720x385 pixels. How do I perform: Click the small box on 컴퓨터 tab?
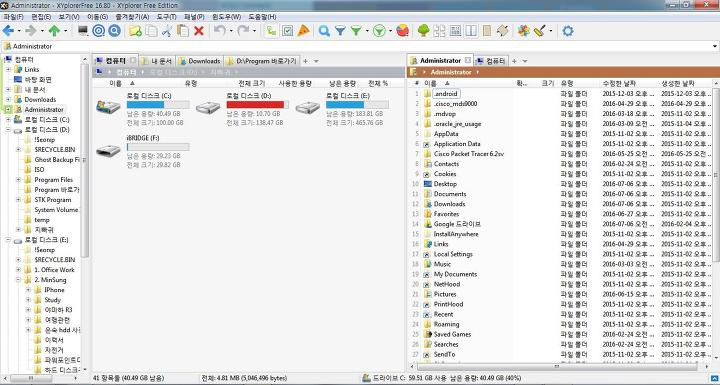tap(133, 60)
